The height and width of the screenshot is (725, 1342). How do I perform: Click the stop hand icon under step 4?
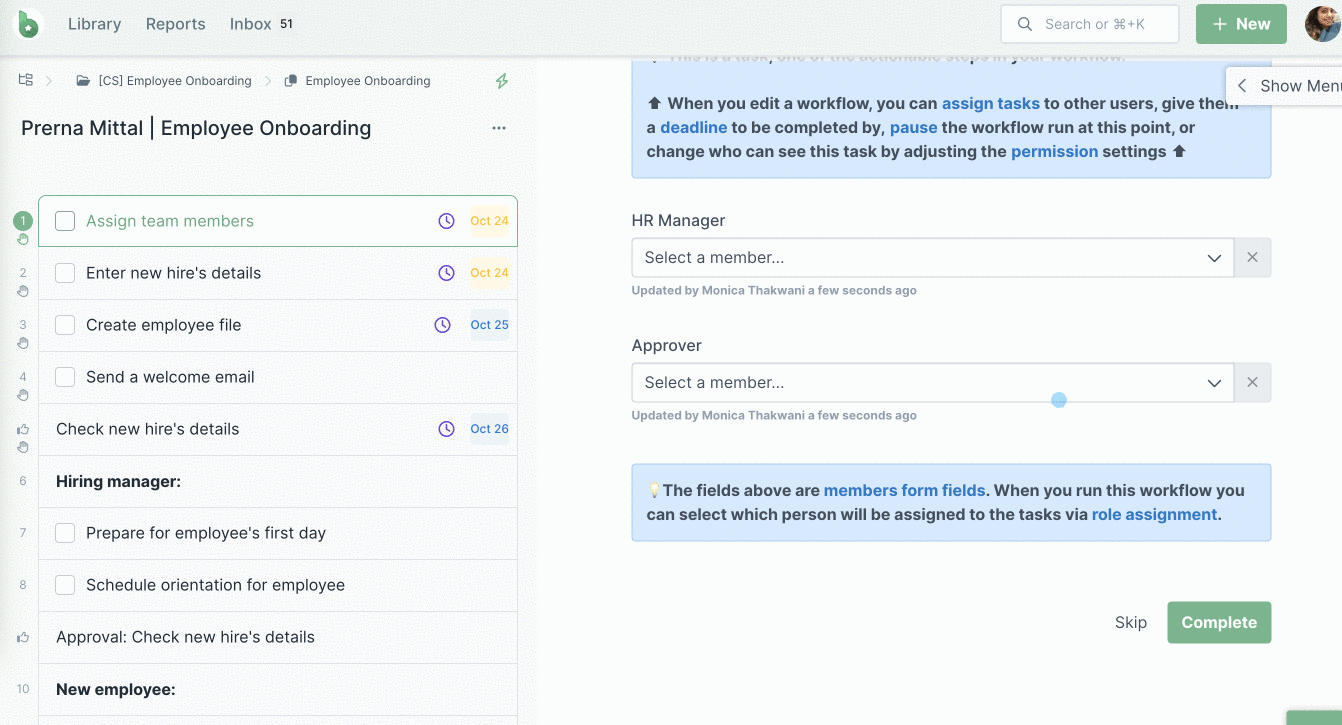(23, 395)
